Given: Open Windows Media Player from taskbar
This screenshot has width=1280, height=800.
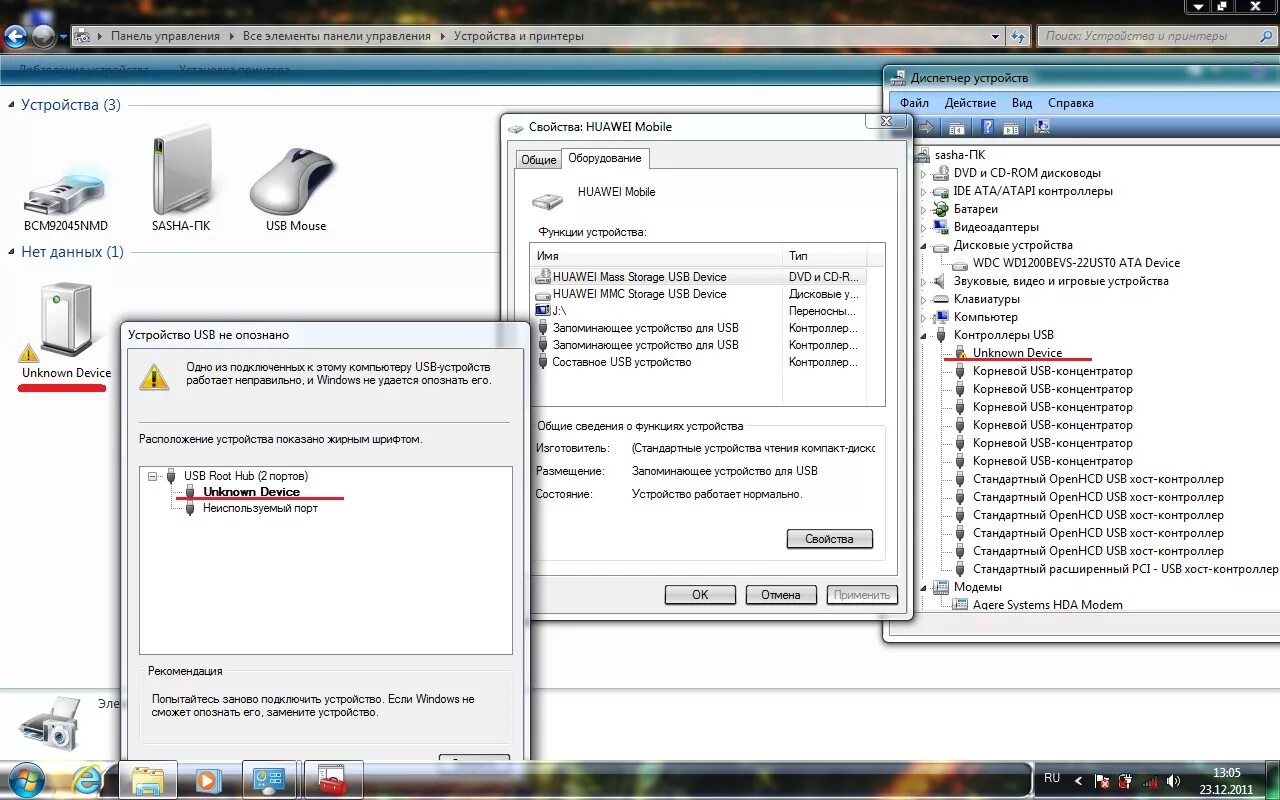Looking at the screenshot, I should [x=208, y=780].
